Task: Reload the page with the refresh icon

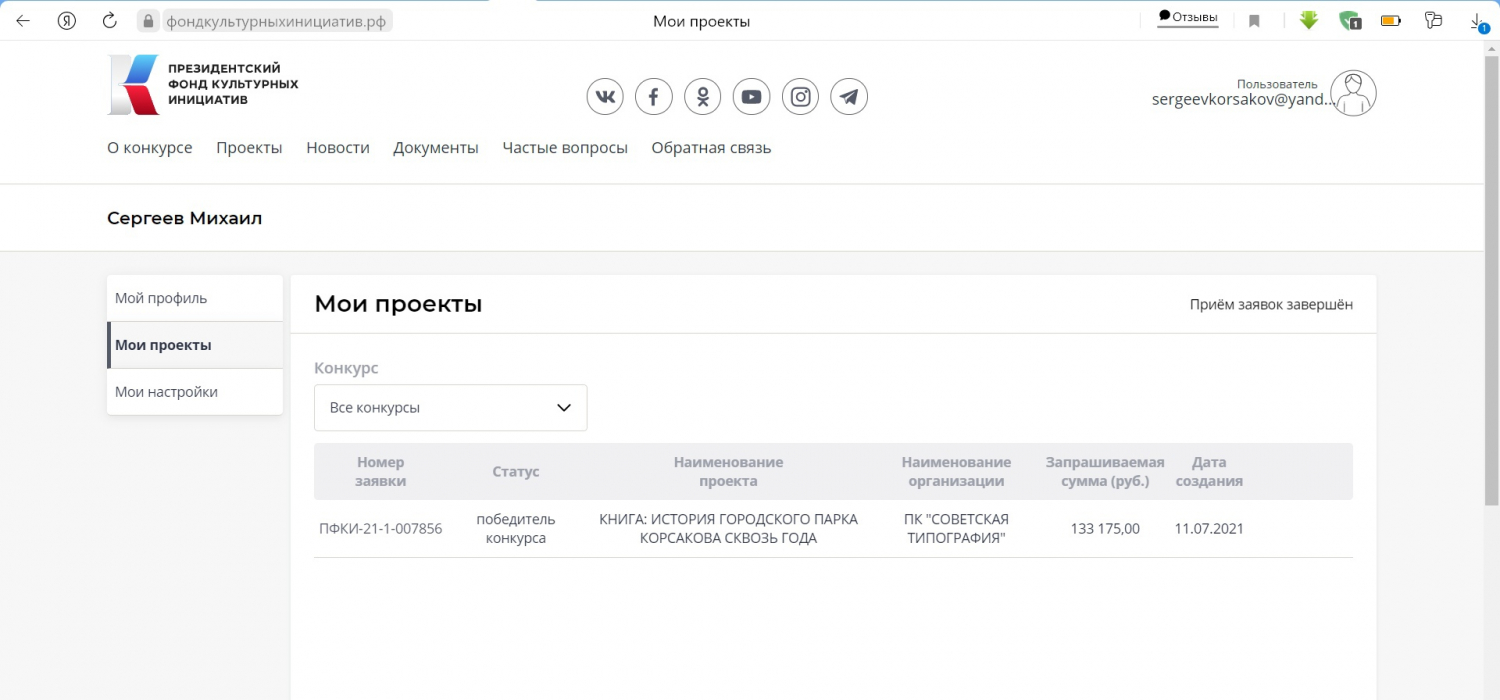Action: click(x=111, y=21)
